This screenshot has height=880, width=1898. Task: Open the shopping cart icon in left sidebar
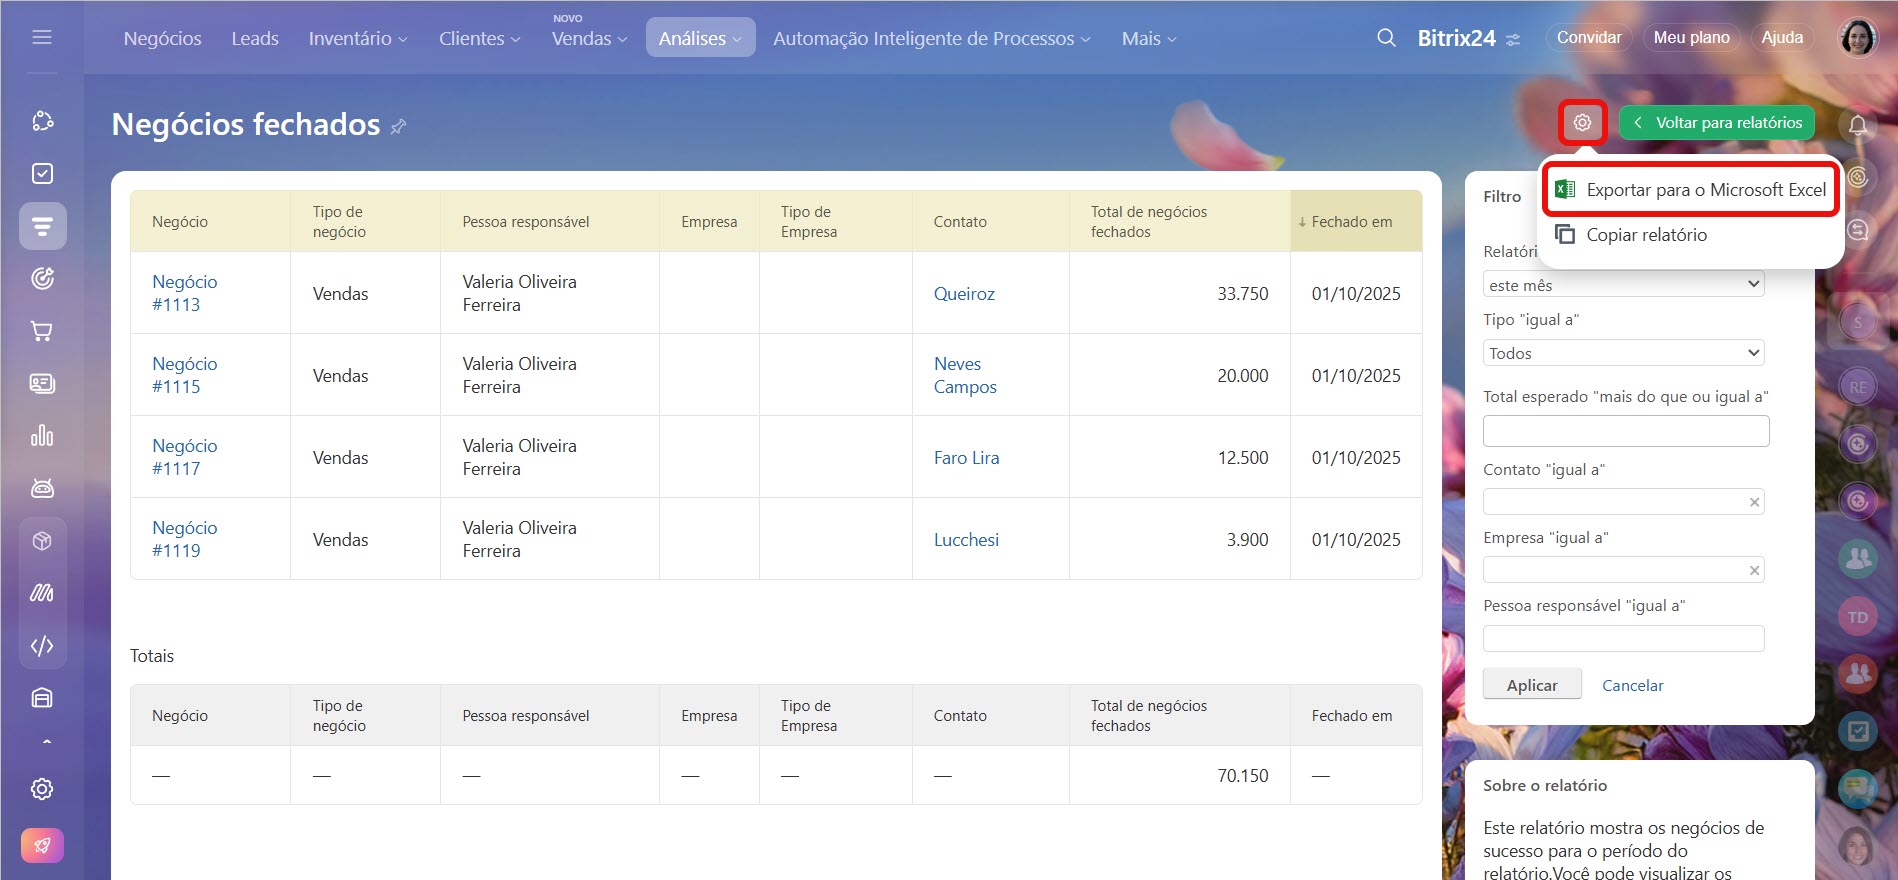click(x=42, y=331)
